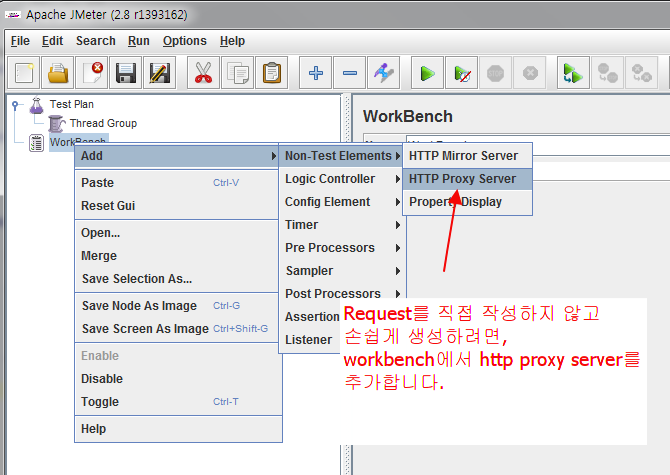The height and width of the screenshot is (475, 670).
Task: Select Open... in the context menu
Action: click(176, 233)
